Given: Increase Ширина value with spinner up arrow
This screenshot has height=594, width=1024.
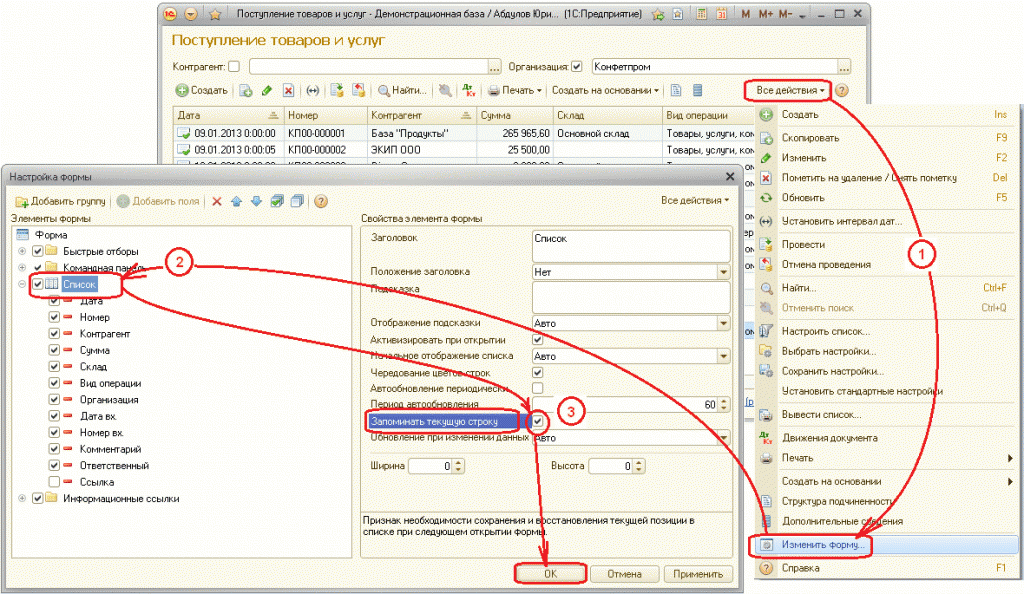Looking at the screenshot, I should (x=459, y=462).
